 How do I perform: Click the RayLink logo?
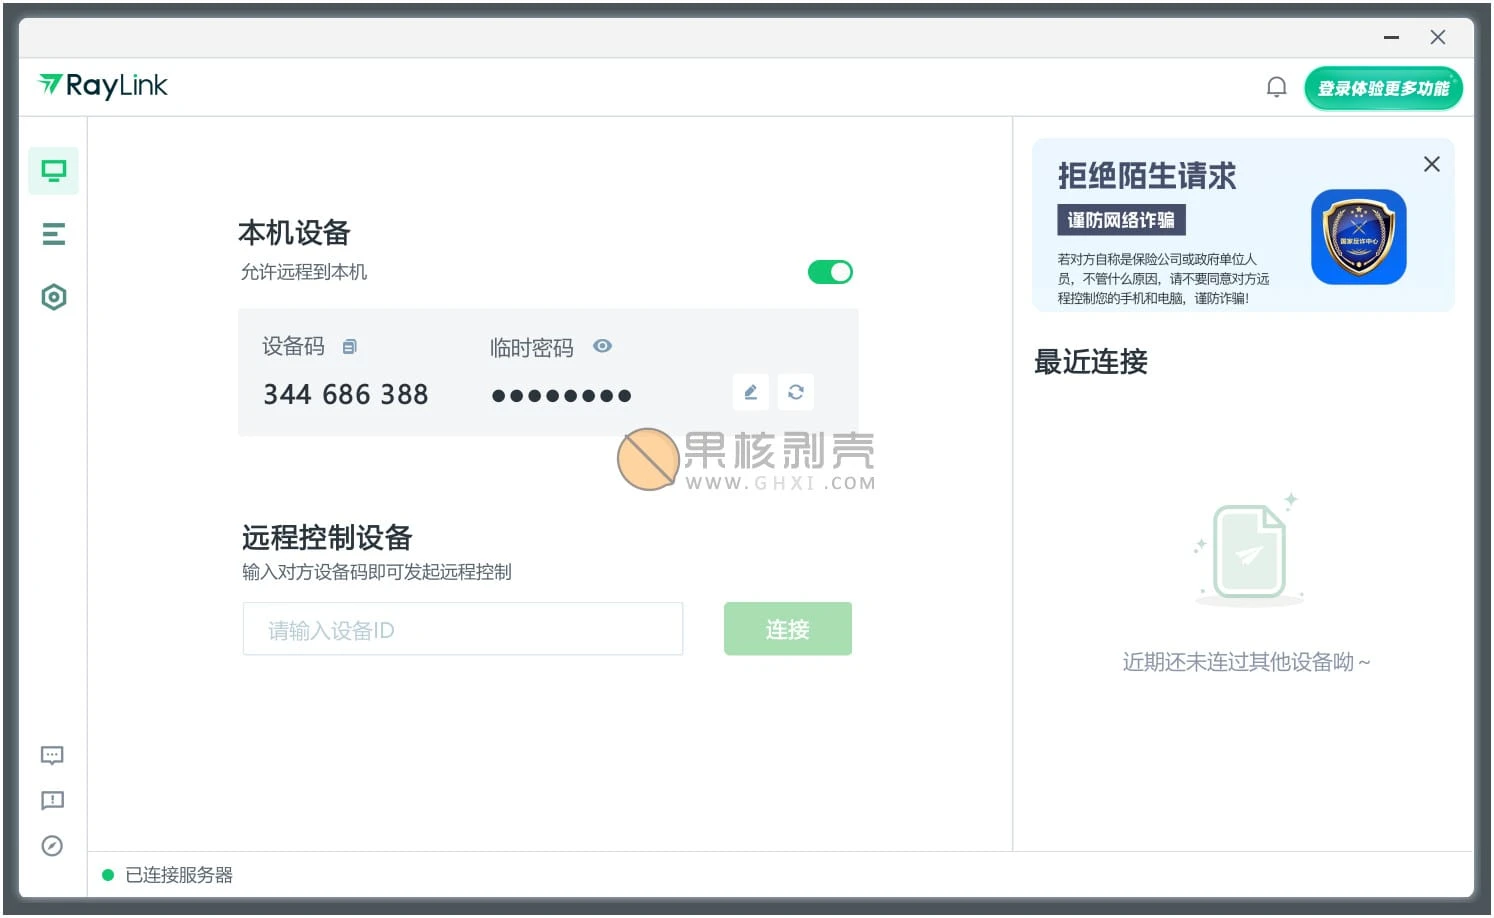pyautogui.click(x=101, y=86)
